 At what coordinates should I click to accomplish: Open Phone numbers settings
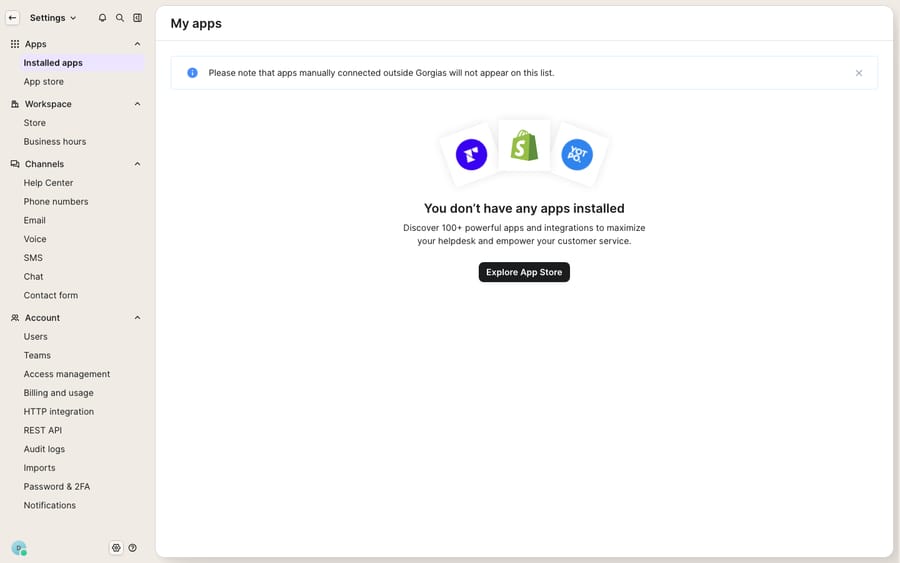point(56,201)
